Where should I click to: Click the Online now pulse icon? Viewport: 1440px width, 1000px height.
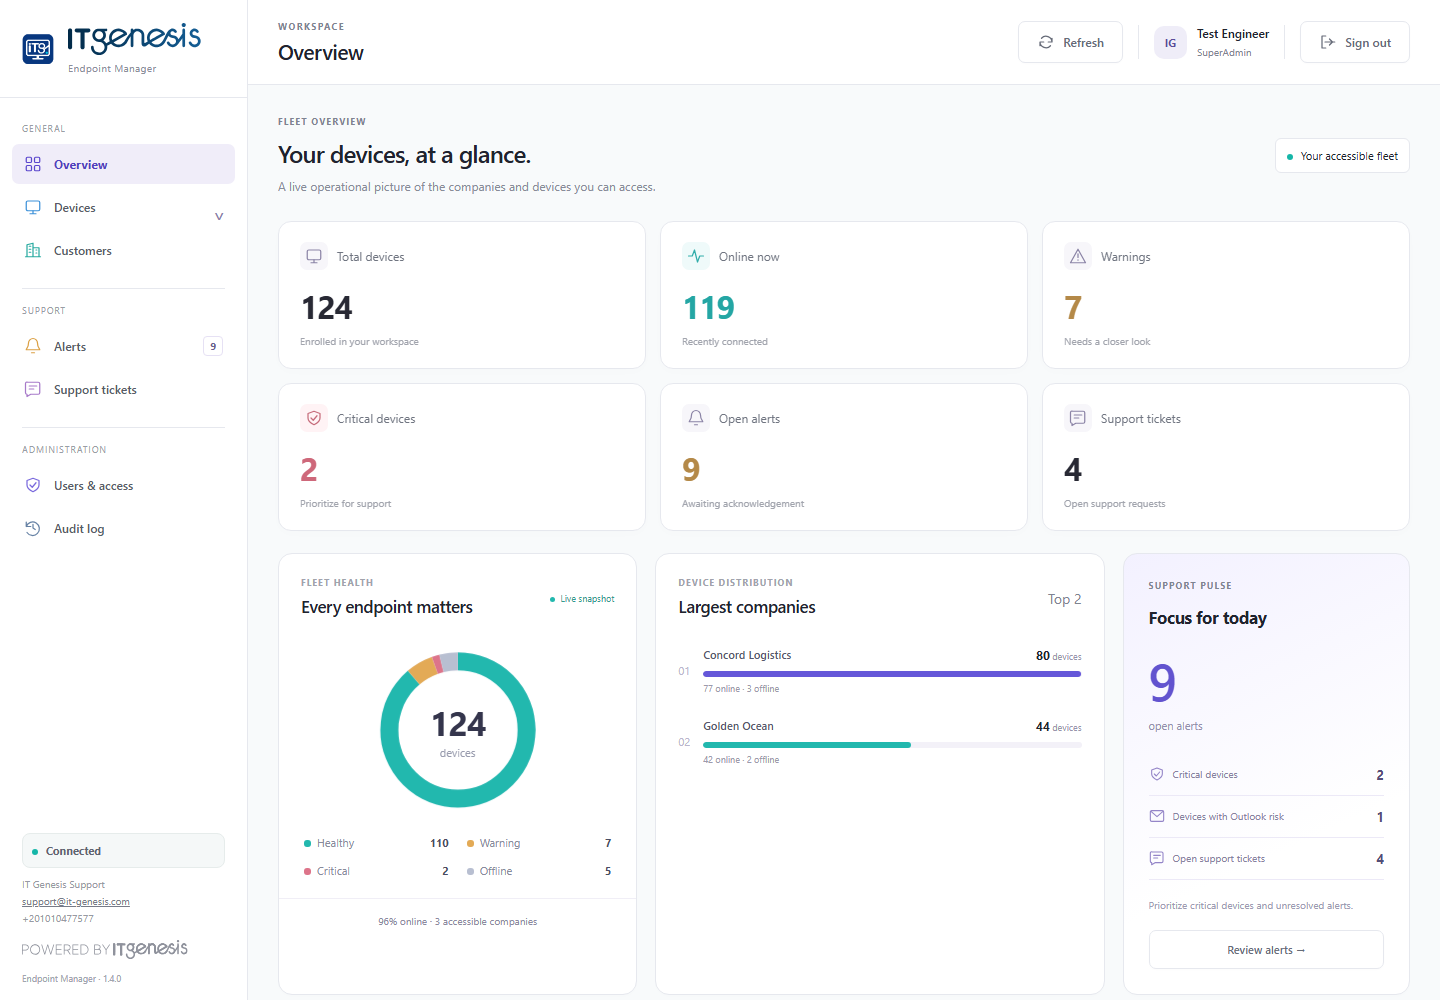(x=696, y=256)
